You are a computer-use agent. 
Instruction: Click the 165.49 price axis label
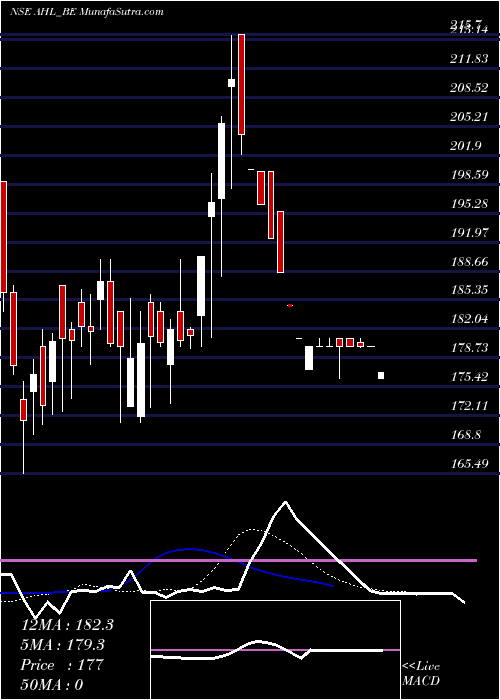[x=469, y=463]
